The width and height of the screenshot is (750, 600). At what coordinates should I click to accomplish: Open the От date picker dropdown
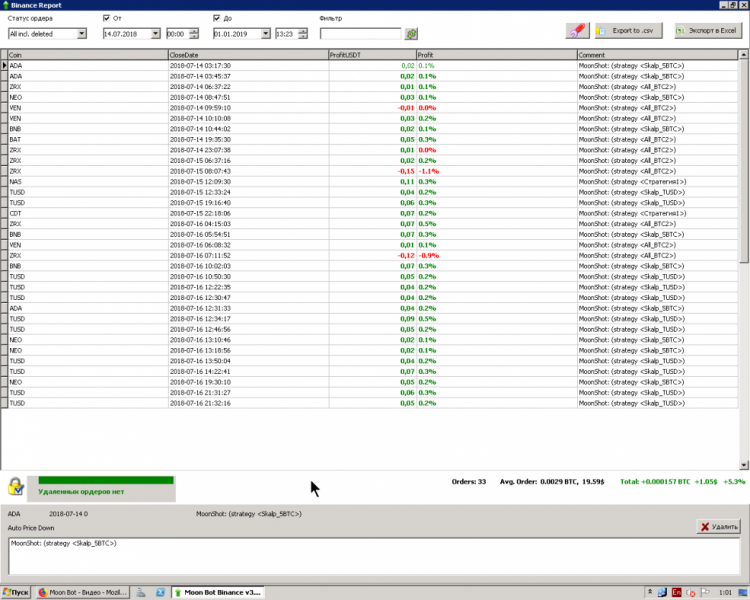tap(155, 33)
